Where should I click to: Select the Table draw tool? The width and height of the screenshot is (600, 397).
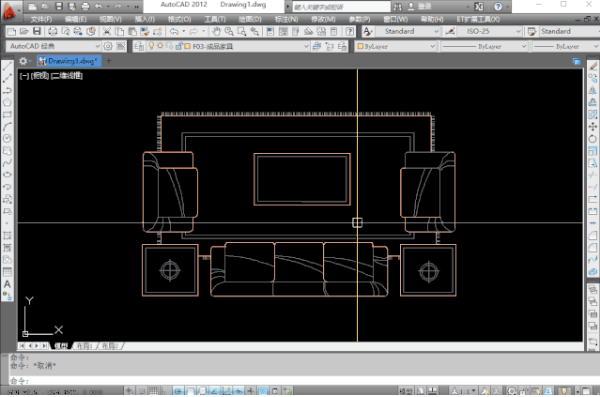(x=7, y=272)
